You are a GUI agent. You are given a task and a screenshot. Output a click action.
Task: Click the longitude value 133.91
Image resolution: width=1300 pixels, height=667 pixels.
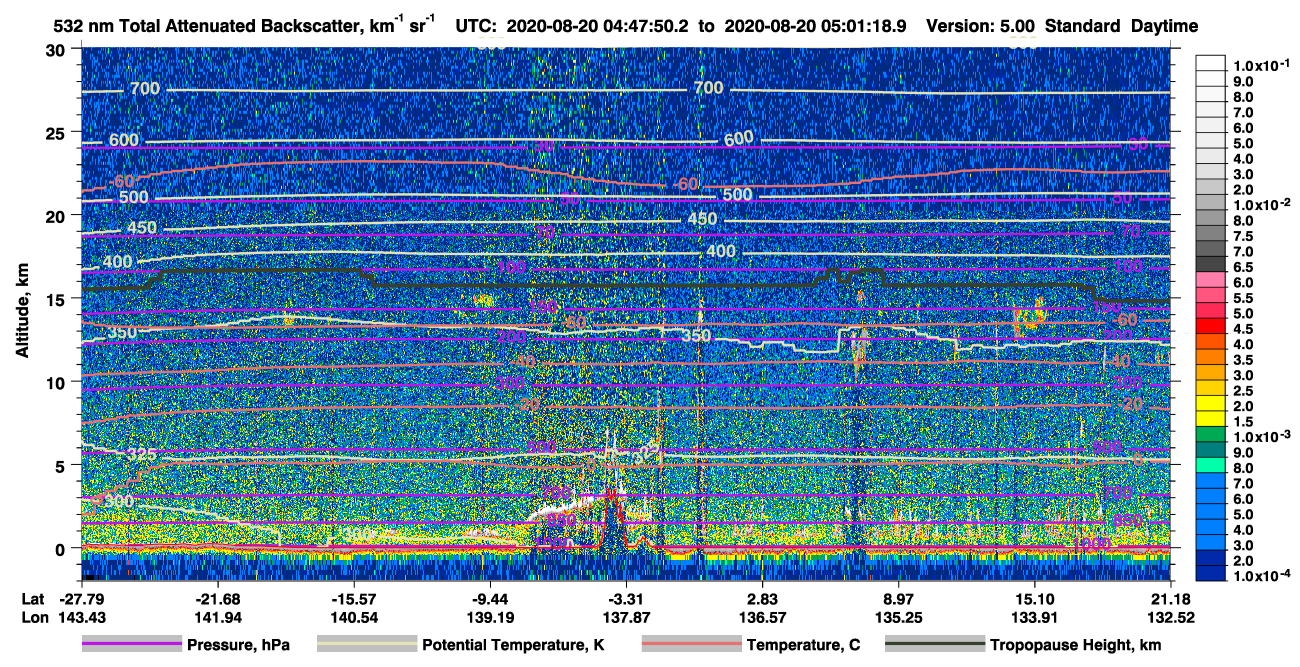[1034, 617]
